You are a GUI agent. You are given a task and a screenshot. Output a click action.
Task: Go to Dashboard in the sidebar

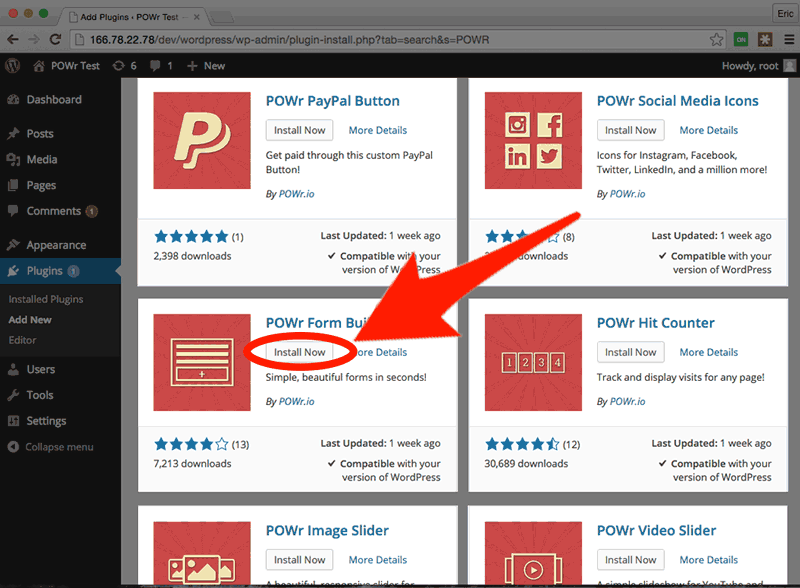(x=54, y=100)
